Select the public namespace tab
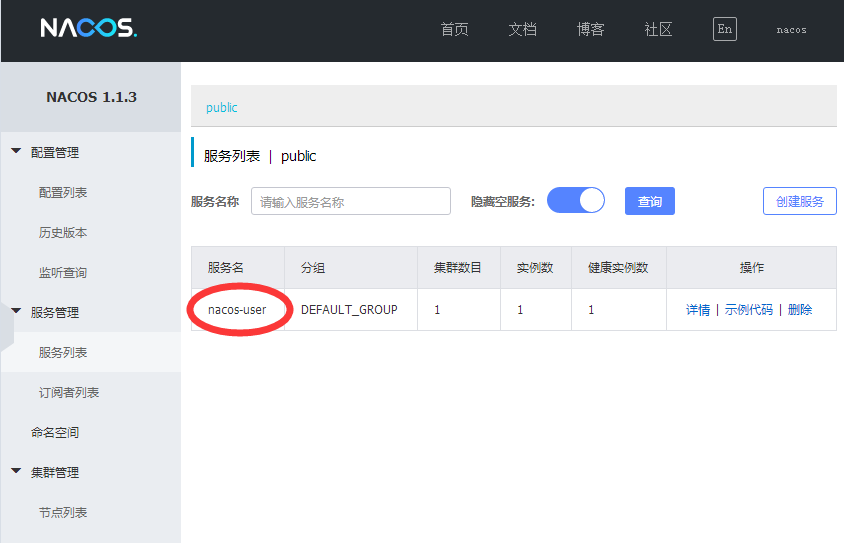Screen dimensions: 844x543 [x=222, y=107]
